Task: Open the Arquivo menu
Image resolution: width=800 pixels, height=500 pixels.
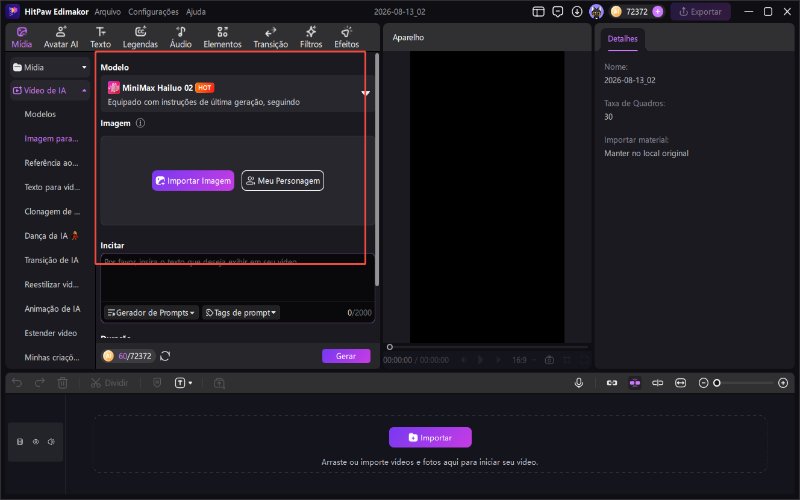Action: (108, 12)
